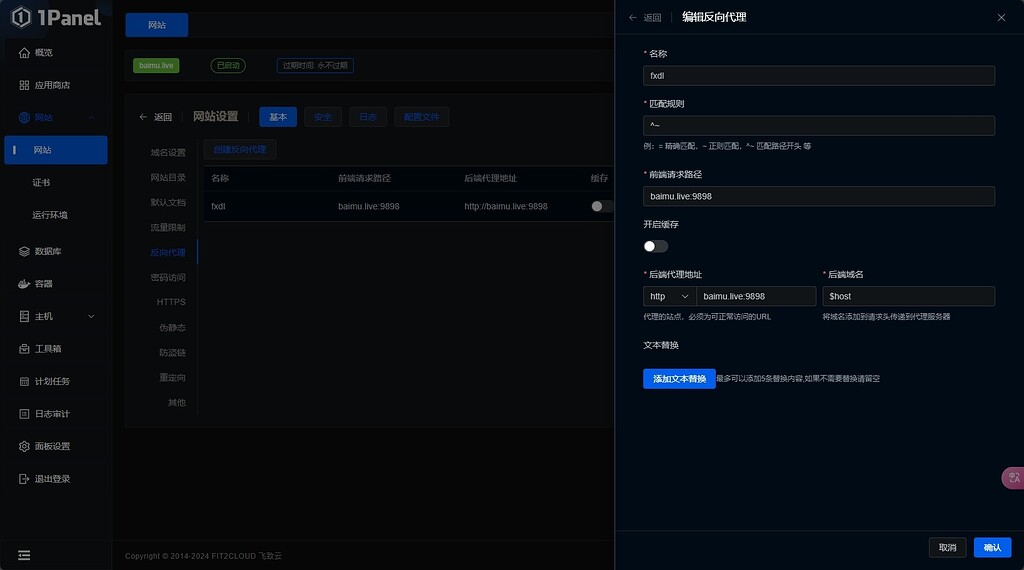1024x570 pixels.
Task: Open the App Store icon in sidebar
Action: tap(25, 86)
